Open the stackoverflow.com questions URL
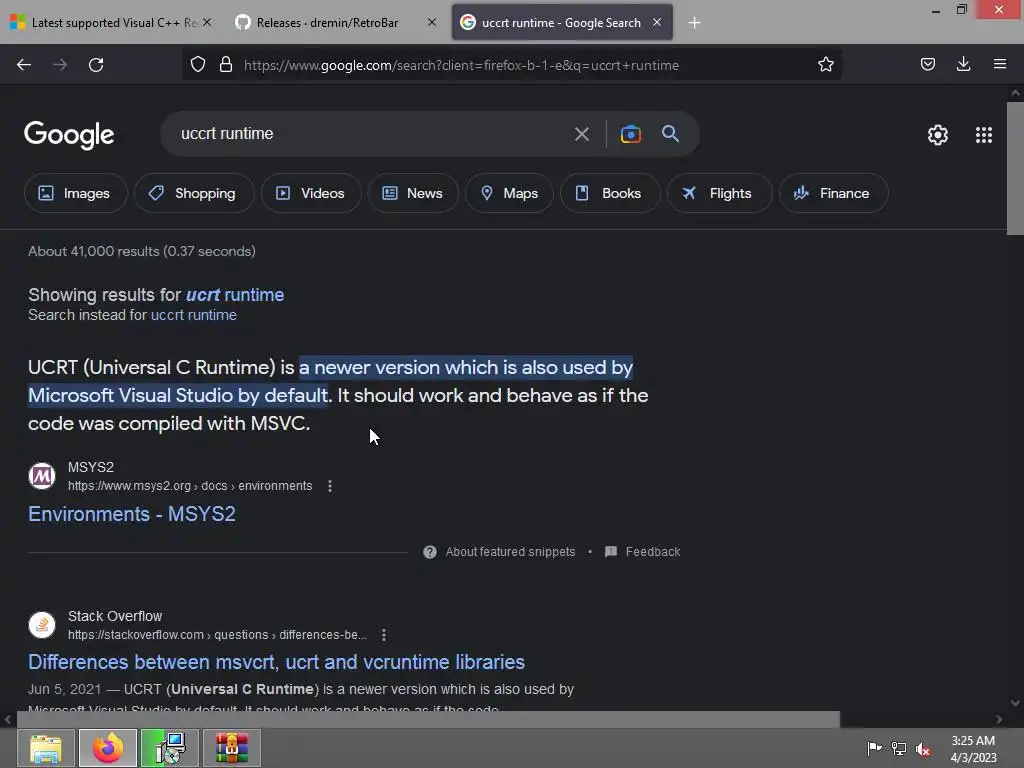This screenshot has width=1024, height=768. (x=217, y=635)
